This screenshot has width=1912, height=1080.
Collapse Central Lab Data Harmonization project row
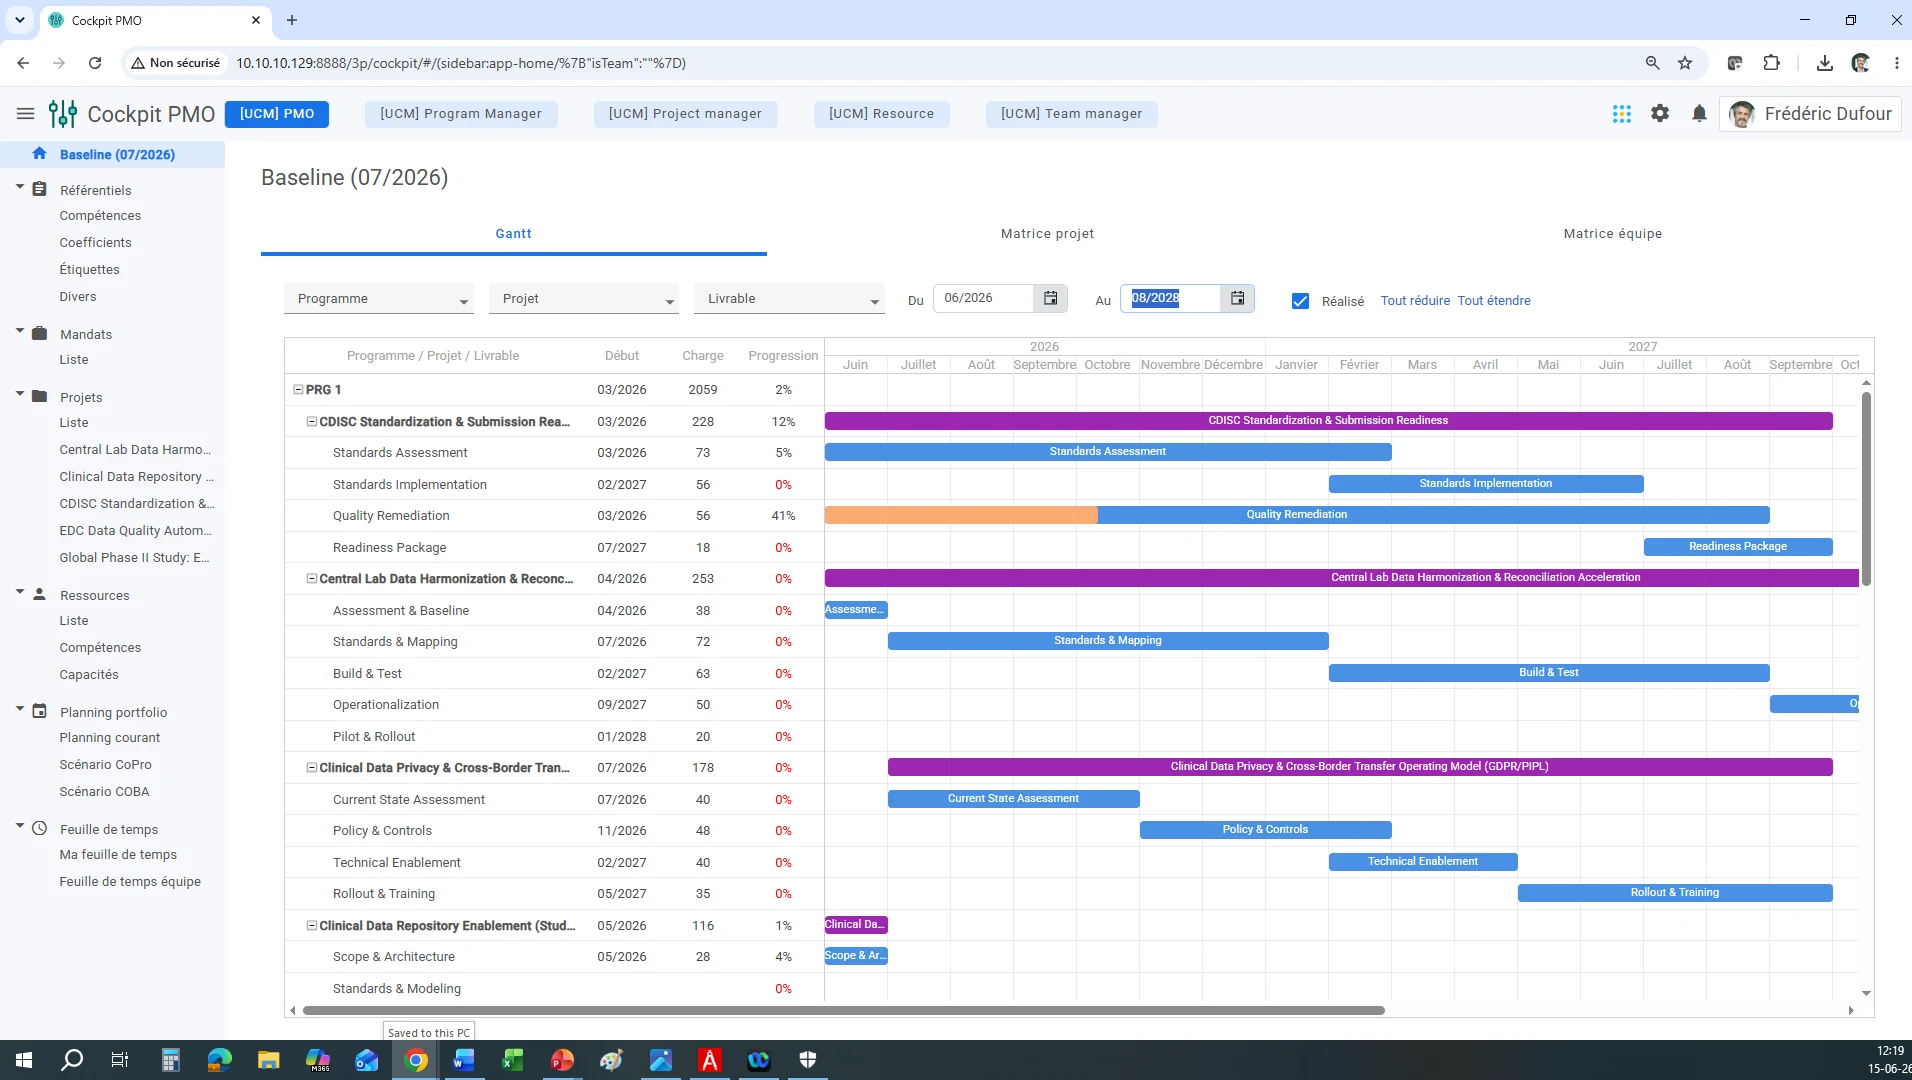(x=311, y=579)
